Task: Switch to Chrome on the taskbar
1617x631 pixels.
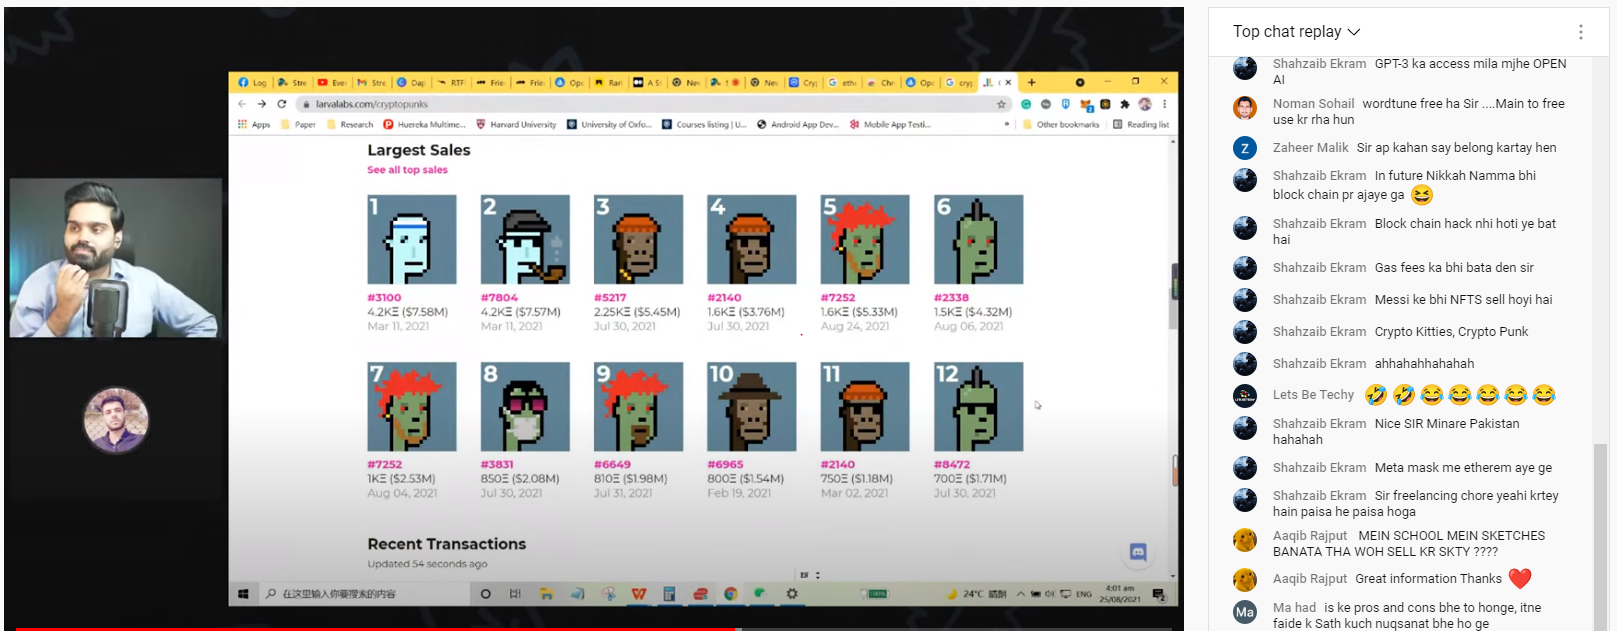Action: click(x=731, y=594)
